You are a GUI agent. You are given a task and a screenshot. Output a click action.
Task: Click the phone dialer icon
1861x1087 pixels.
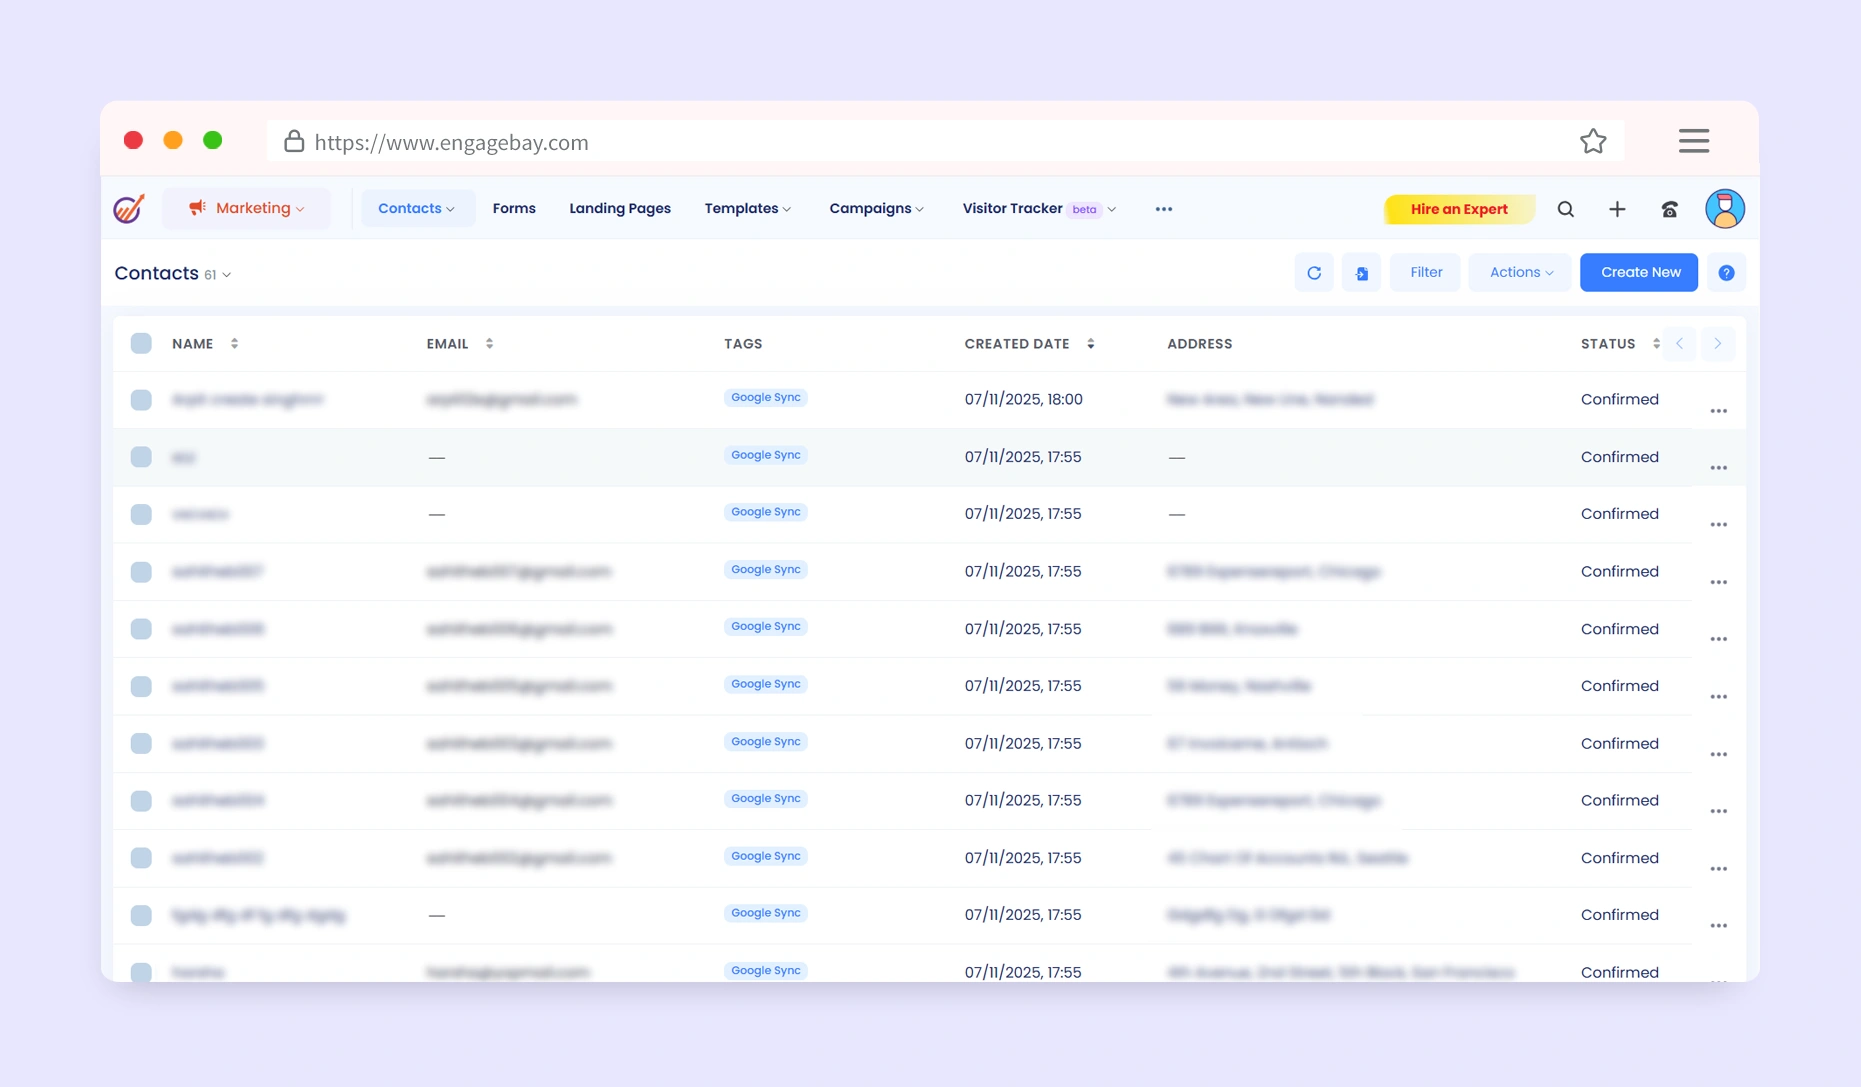[x=1669, y=209]
